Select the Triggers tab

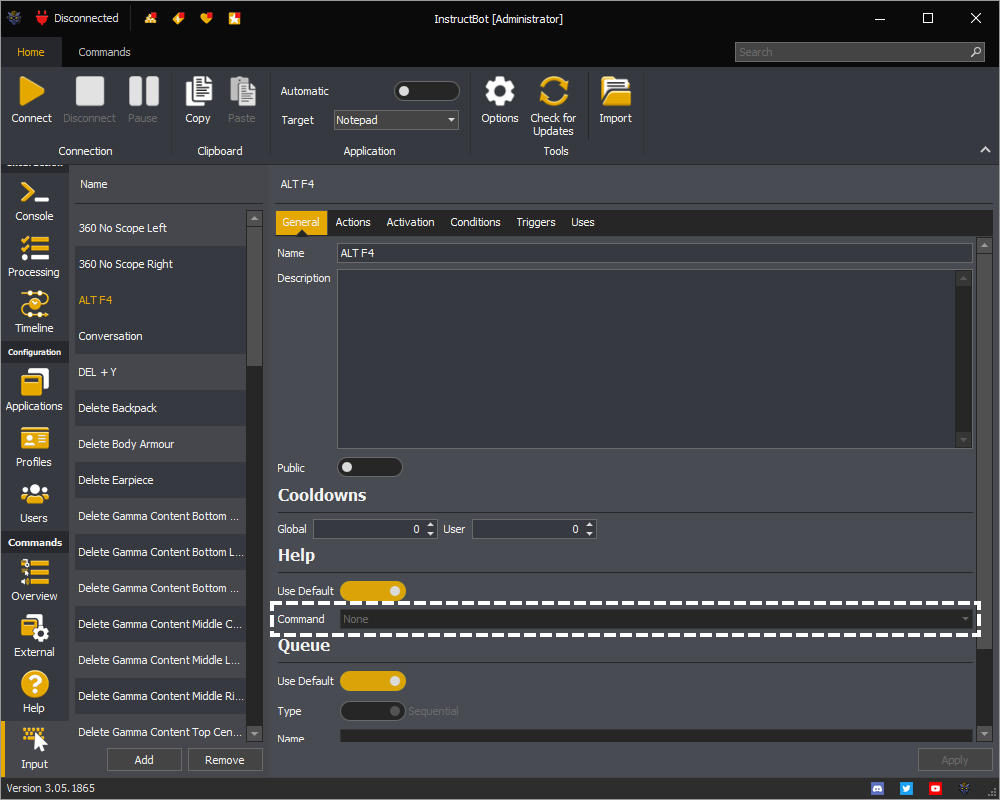(x=536, y=222)
